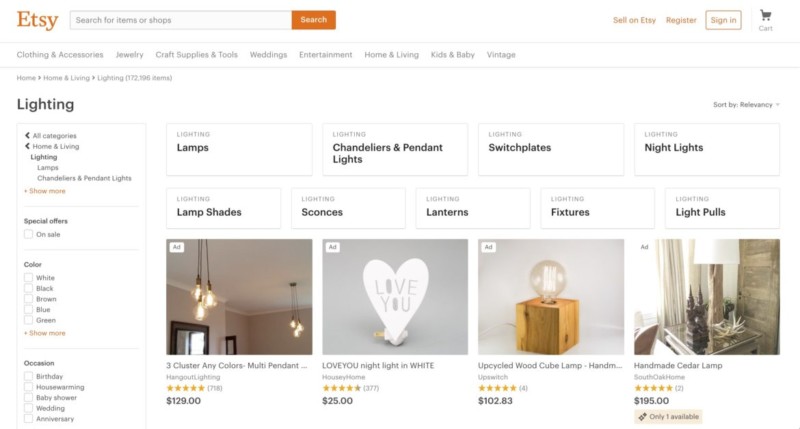Expand Show more under Color filters
The image size is (800, 429).
45,333
